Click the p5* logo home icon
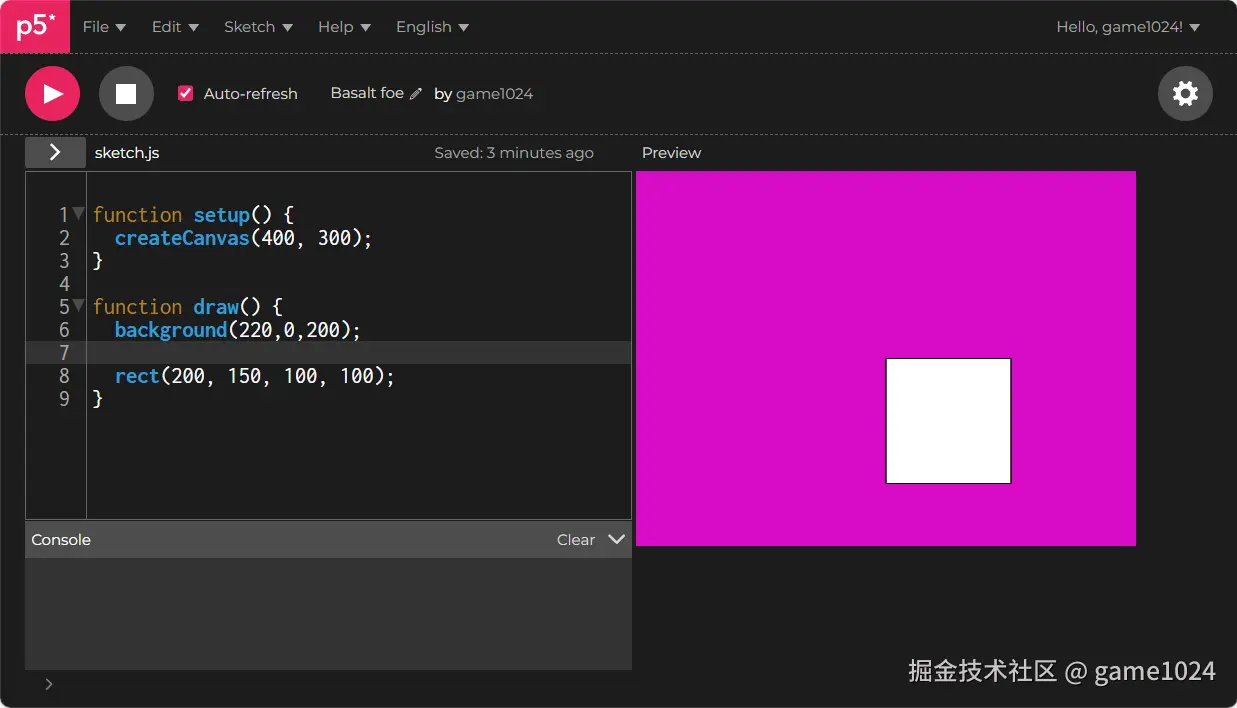This screenshot has width=1237, height=708. click(x=35, y=26)
